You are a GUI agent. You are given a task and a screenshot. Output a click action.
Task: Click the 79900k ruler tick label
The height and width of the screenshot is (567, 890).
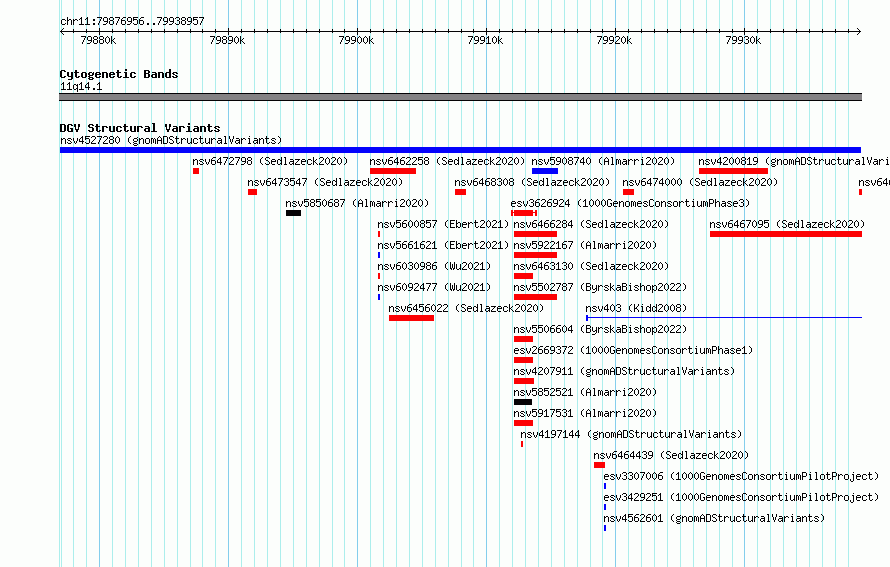356,40
